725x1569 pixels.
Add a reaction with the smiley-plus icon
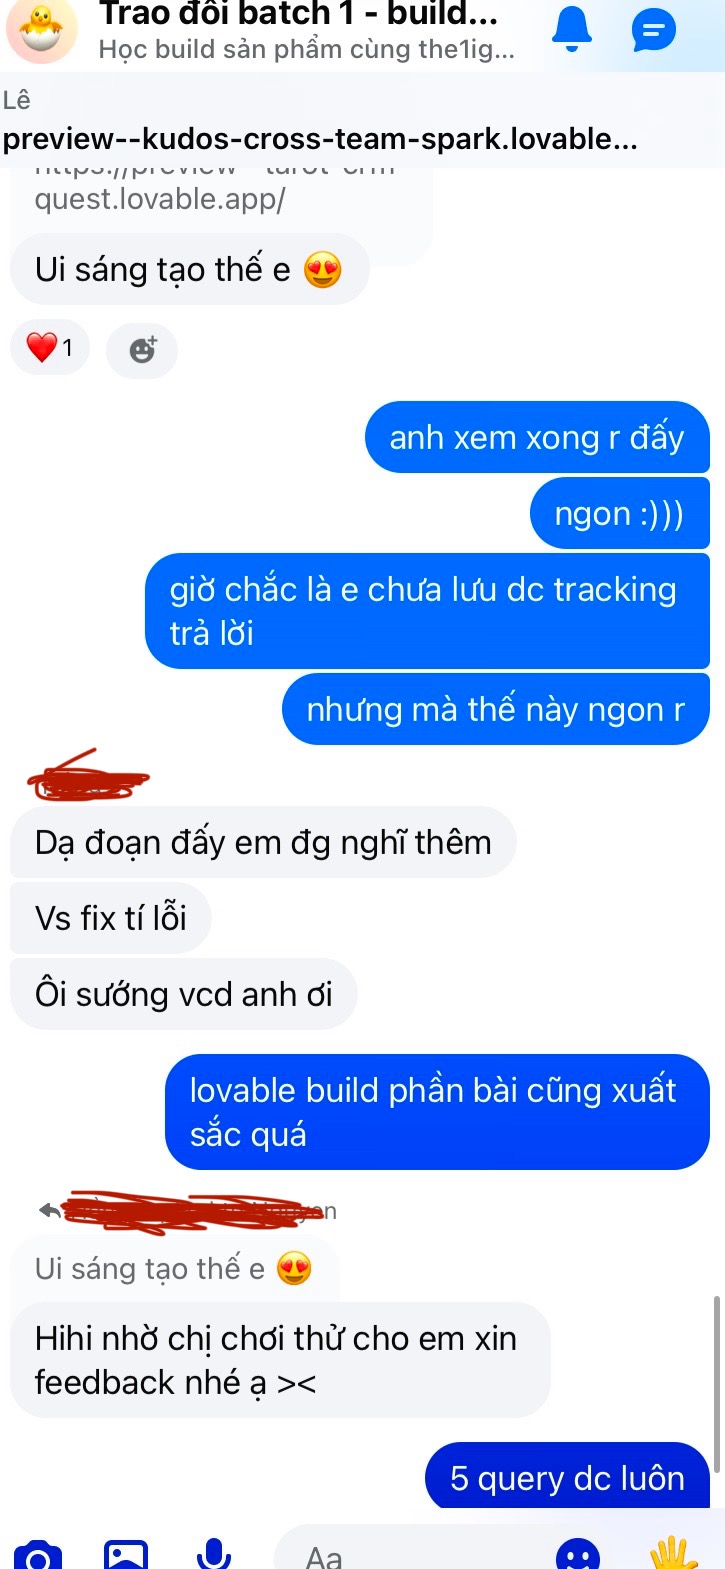pos(142,349)
